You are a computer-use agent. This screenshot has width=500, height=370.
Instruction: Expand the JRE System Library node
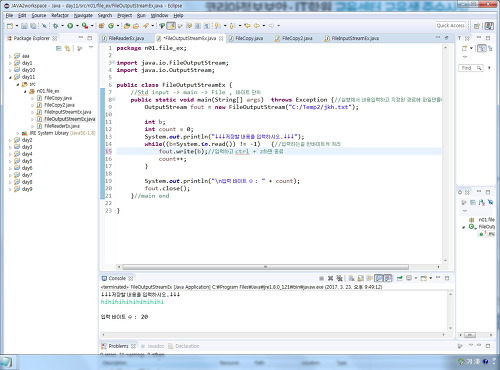click(x=18, y=133)
